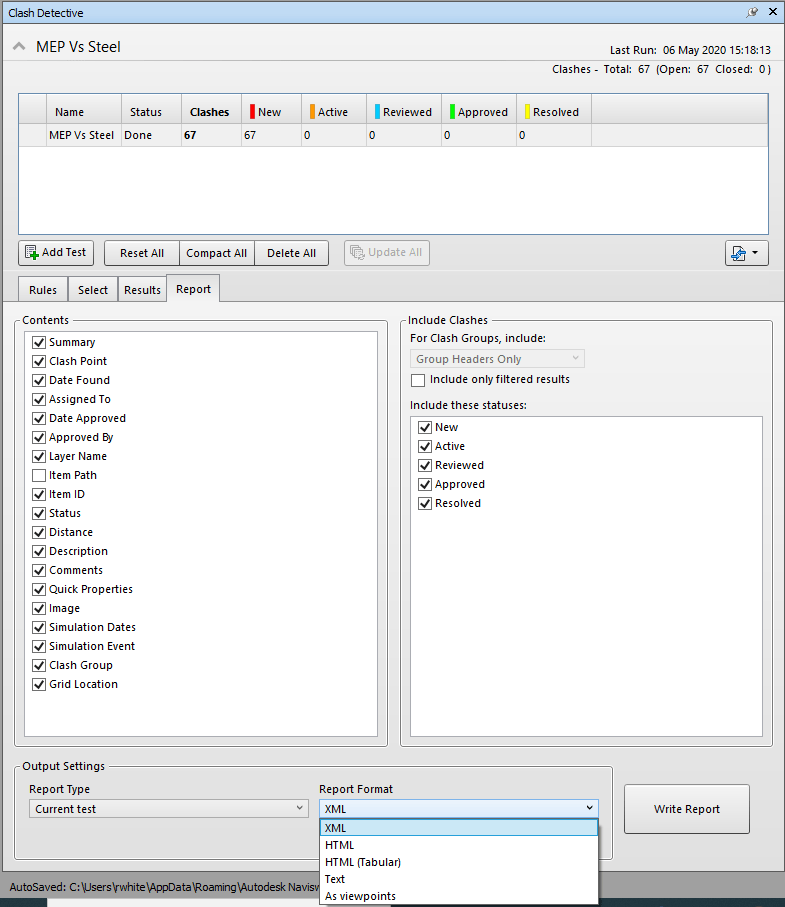Uncheck the New status checkbox
The width and height of the screenshot is (785, 907).
(x=425, y=427)
